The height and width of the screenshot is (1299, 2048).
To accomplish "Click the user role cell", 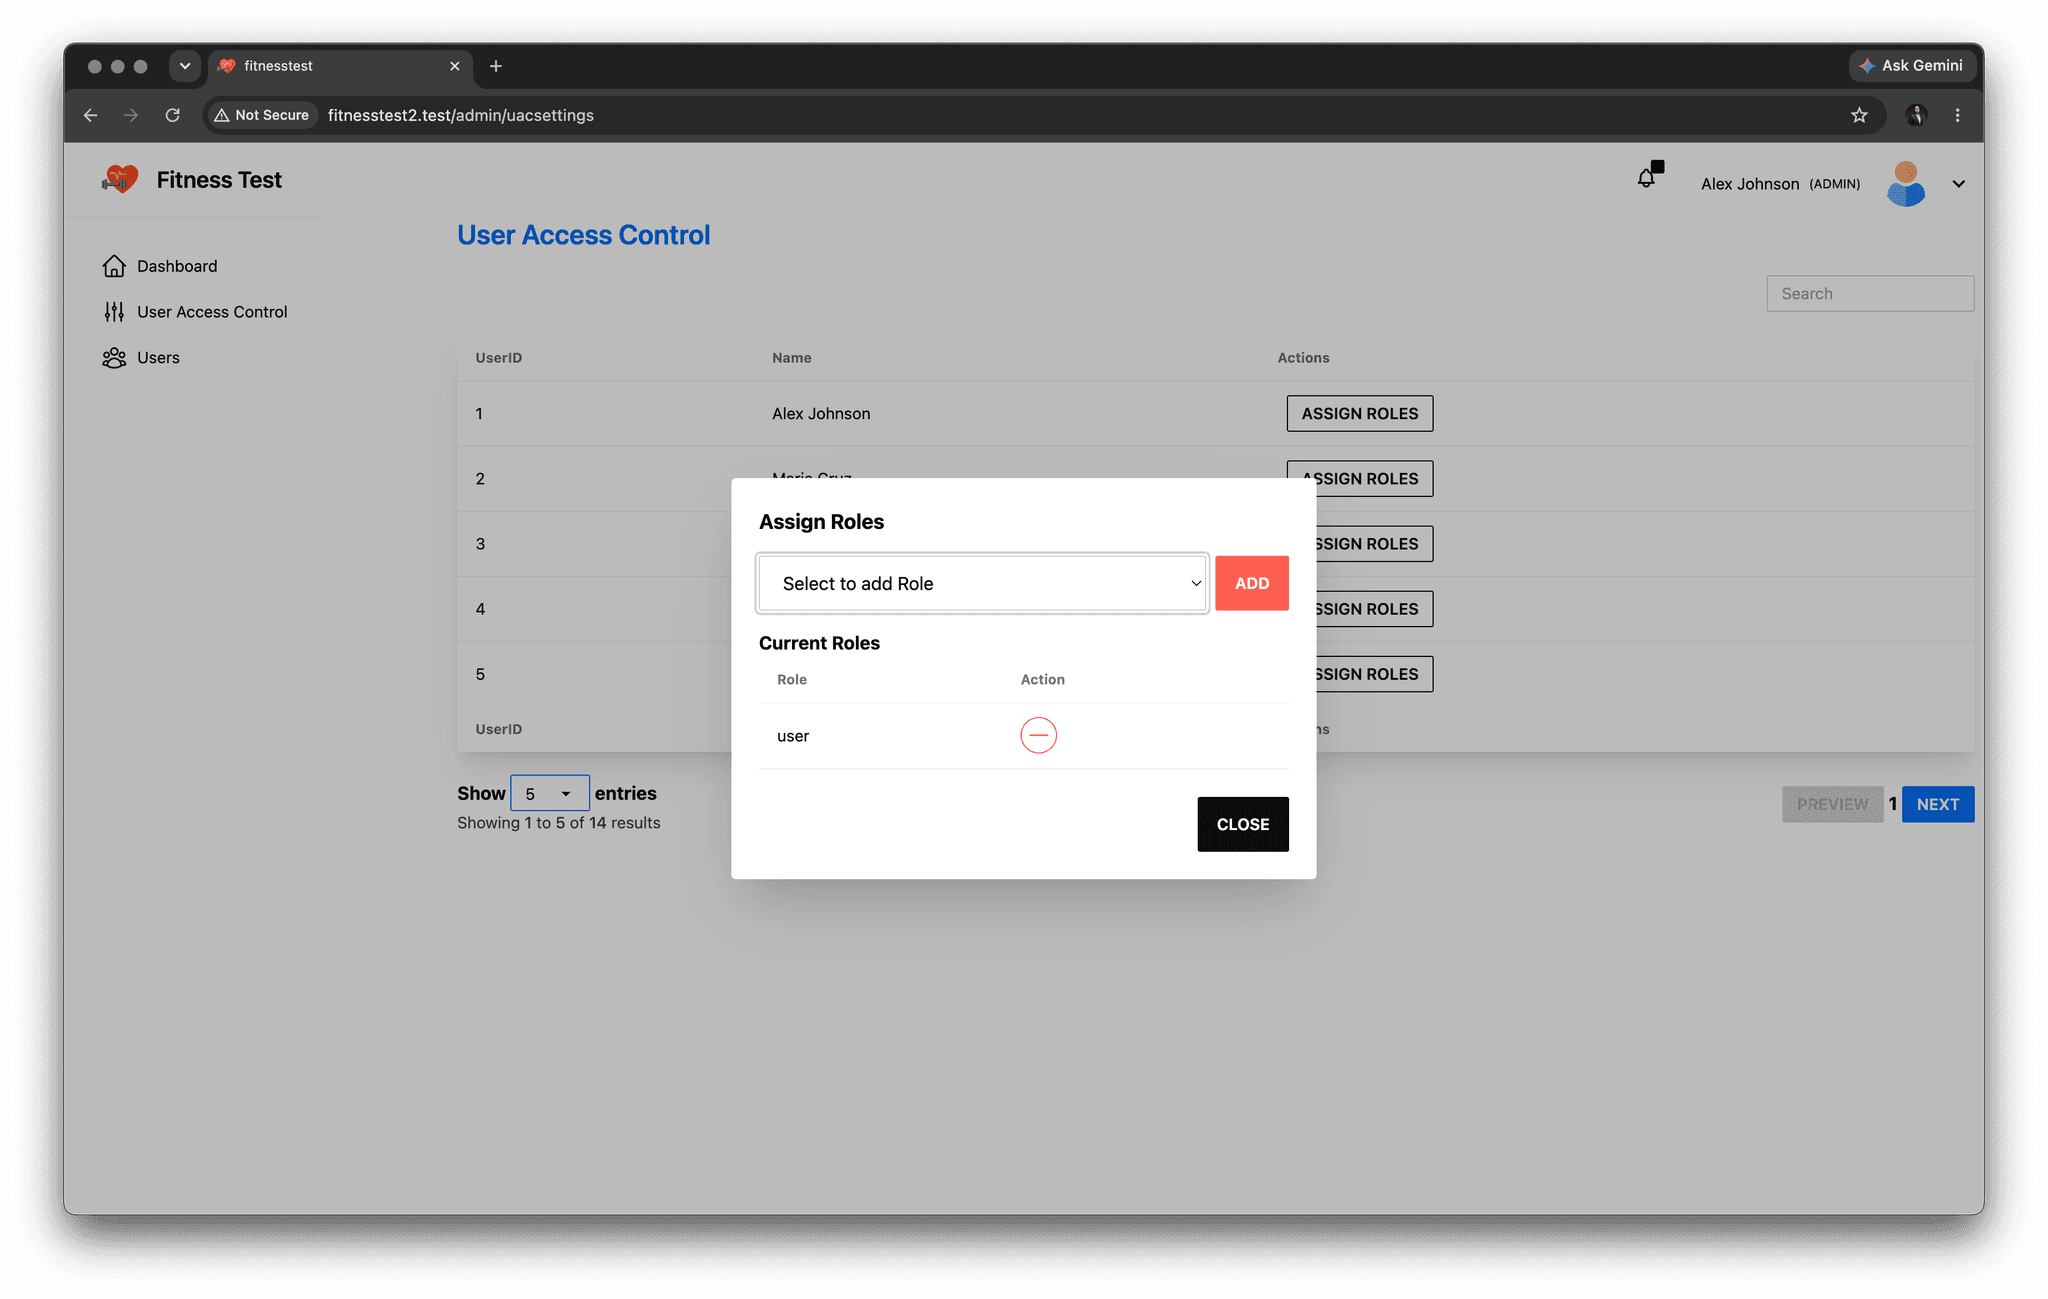I will (x=793, y=736).
